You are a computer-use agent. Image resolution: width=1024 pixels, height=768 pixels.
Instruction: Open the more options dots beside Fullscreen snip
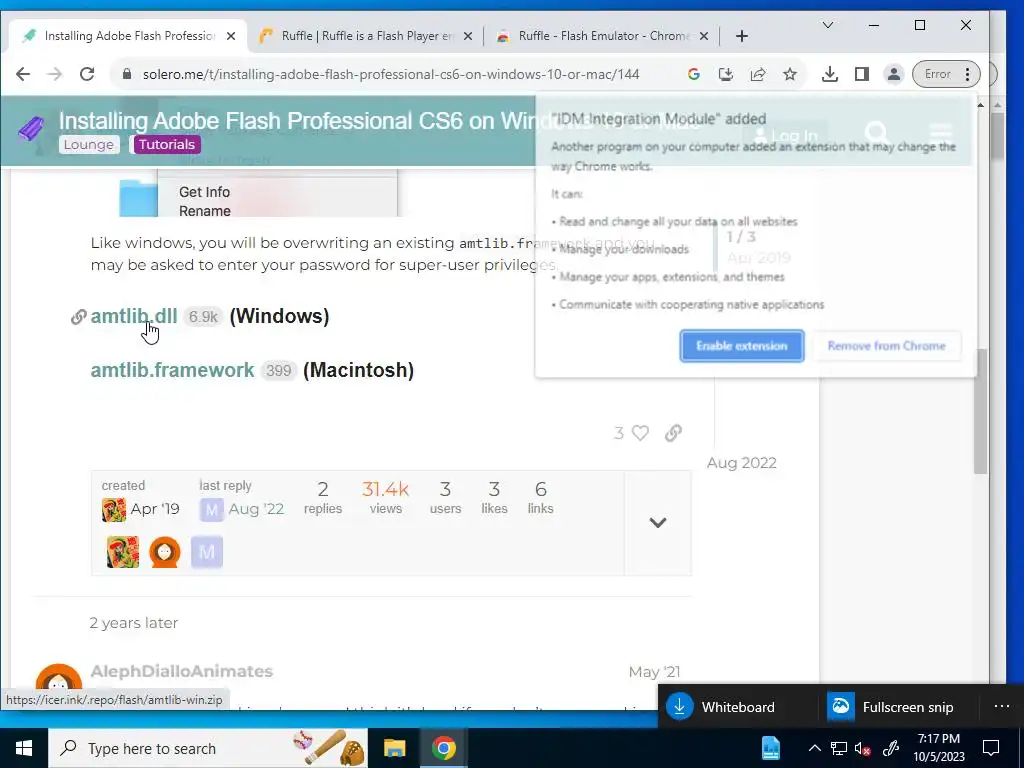coord(1002,707)
